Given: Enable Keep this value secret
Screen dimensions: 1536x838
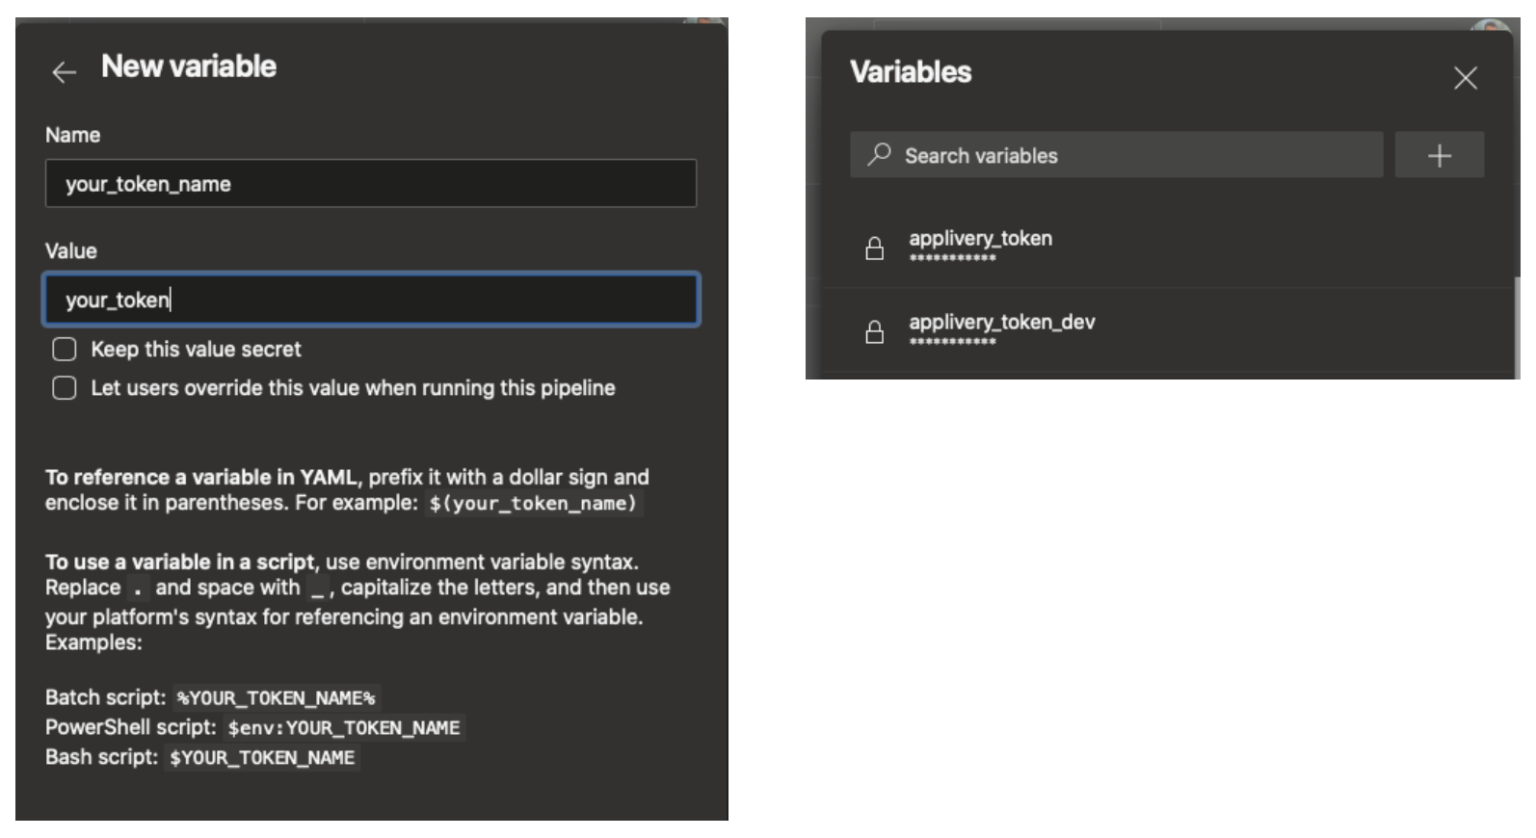Looking at the screenshot, I should [64, 349].
